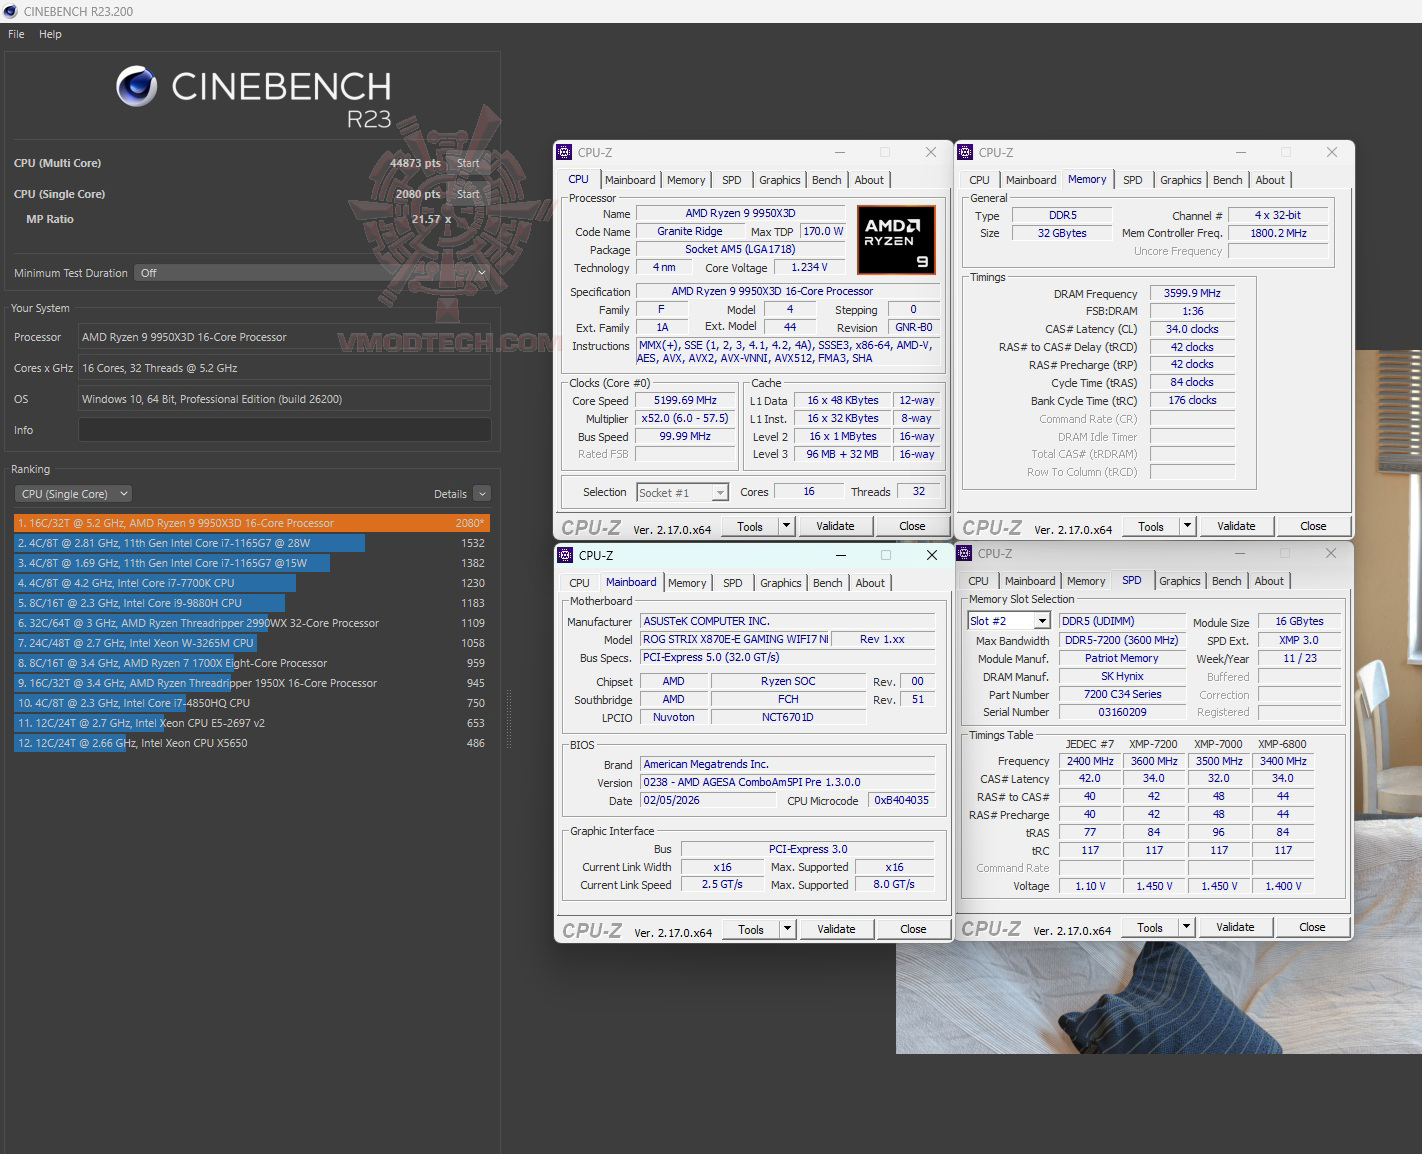
Task: Select the i7-1165G7 @15W ranking row
Action: click(252, 563)
